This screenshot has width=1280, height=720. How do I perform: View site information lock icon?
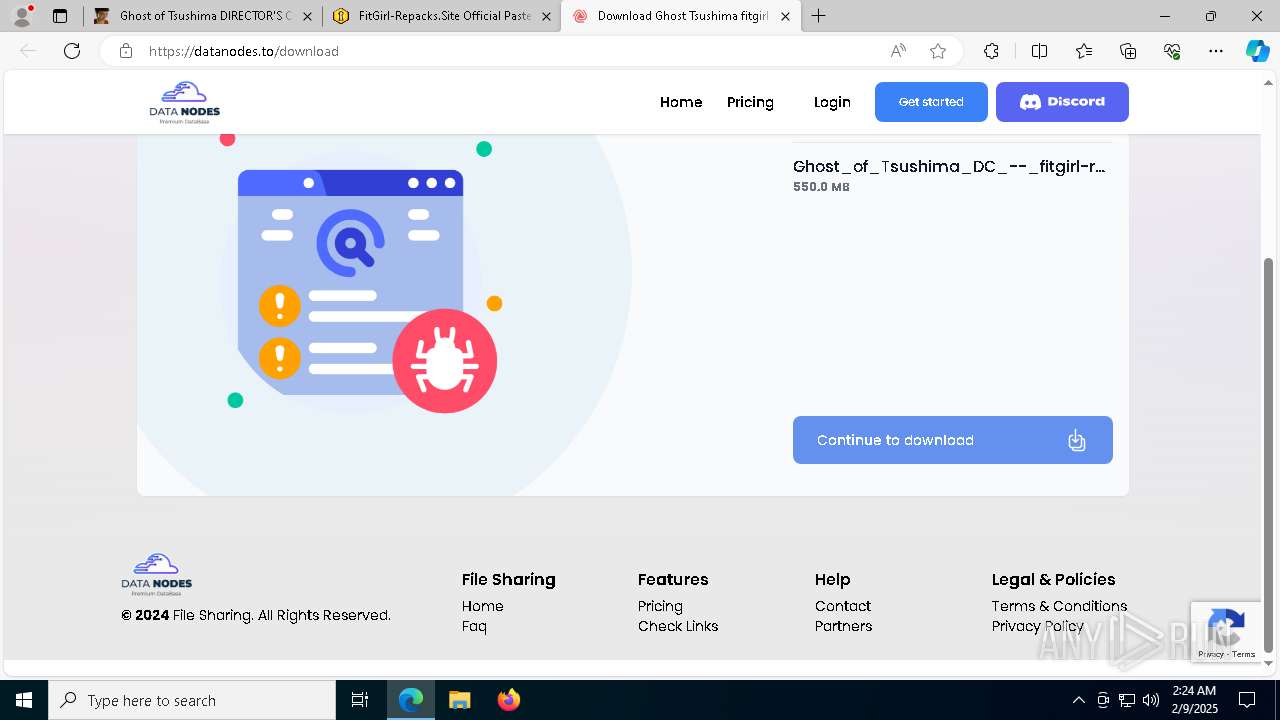pos(126,51)
